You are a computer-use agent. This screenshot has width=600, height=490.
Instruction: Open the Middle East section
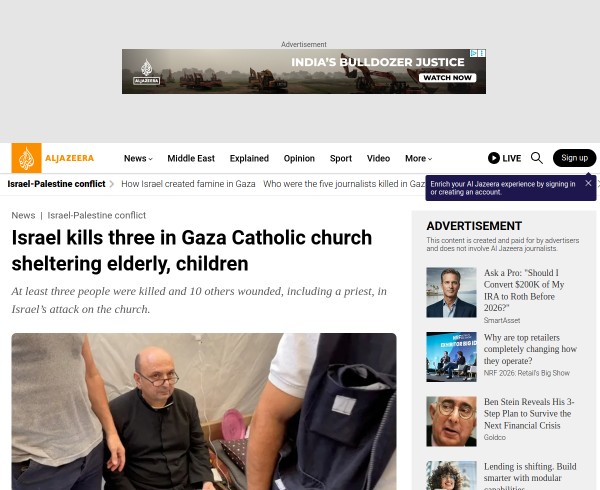(191, 158)
